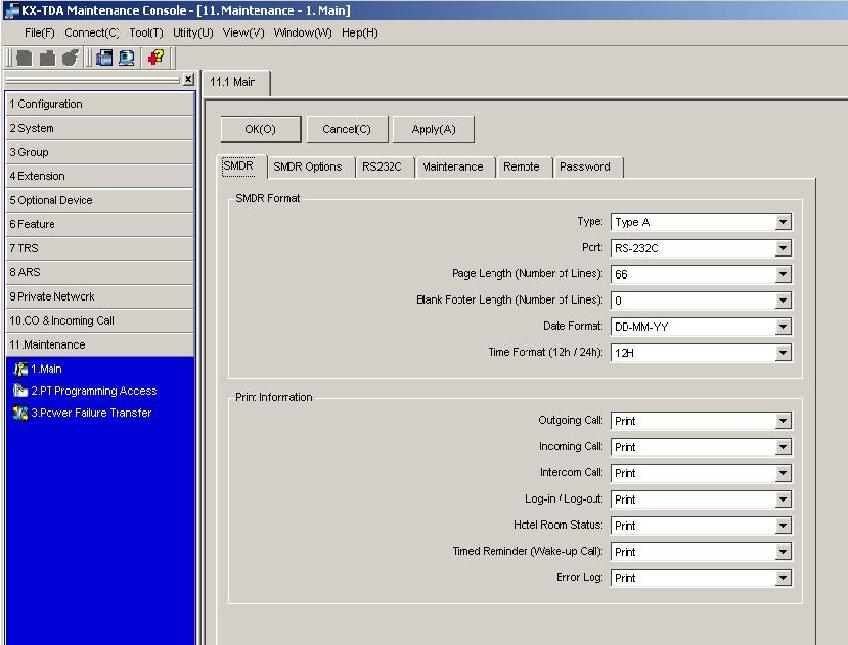Open the Intercom Call print dropdown
Image resolution: width=848 pixels, height=645 pixels.
pos(782,473)
